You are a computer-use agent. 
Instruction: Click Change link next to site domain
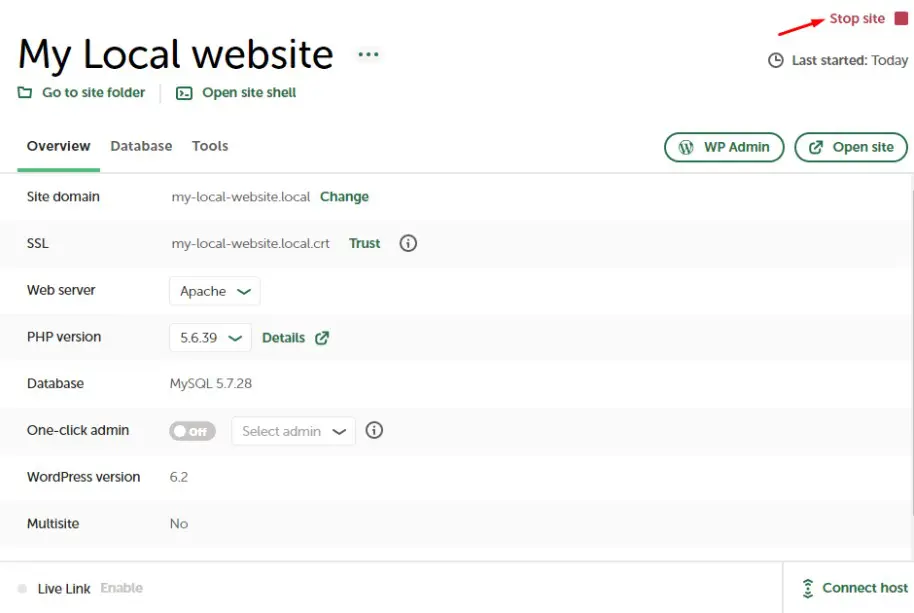click(344, 197)
